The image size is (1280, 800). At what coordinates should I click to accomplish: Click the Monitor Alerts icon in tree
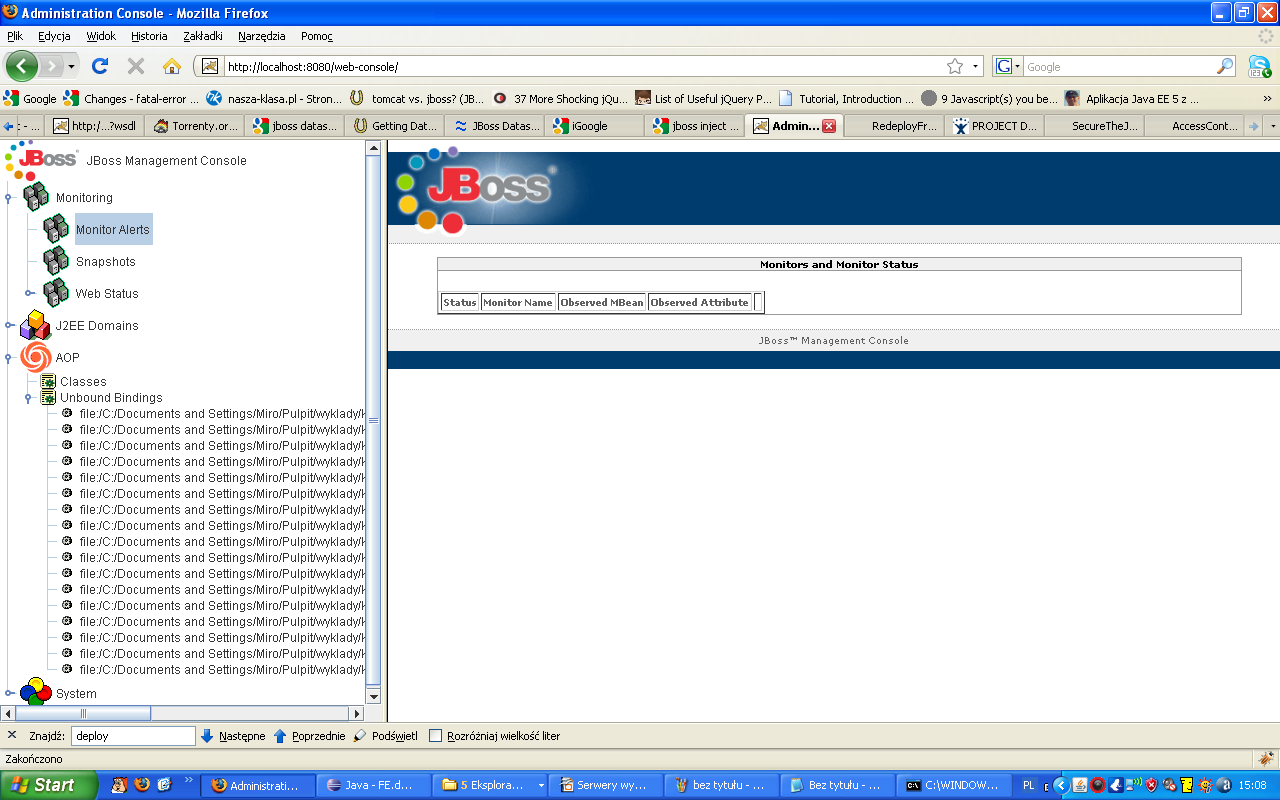click(56, 229)
